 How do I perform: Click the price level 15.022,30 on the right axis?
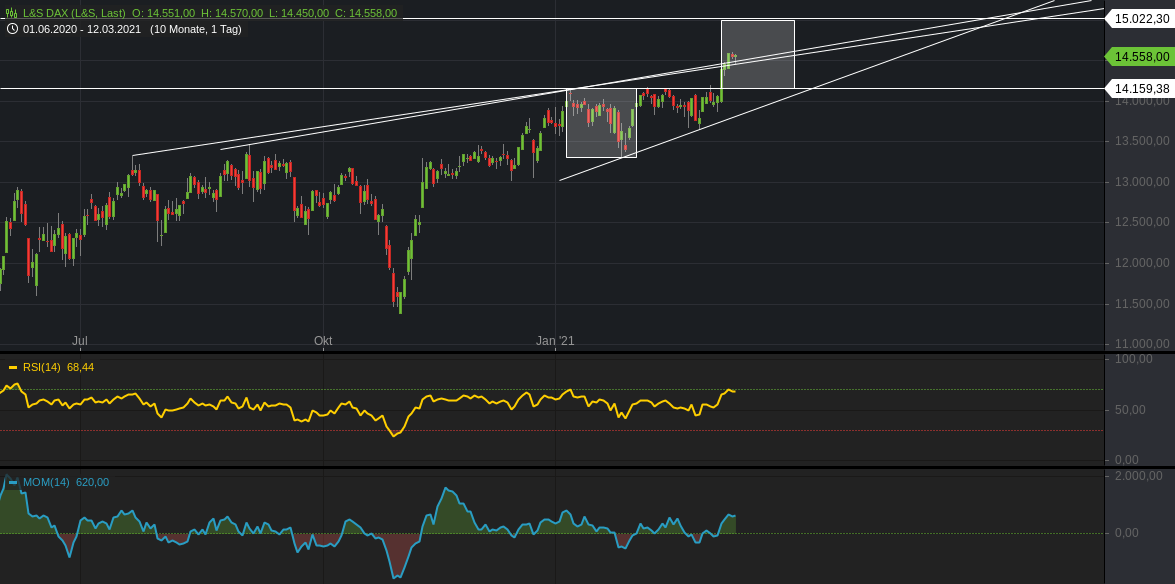coord(1140,17)
